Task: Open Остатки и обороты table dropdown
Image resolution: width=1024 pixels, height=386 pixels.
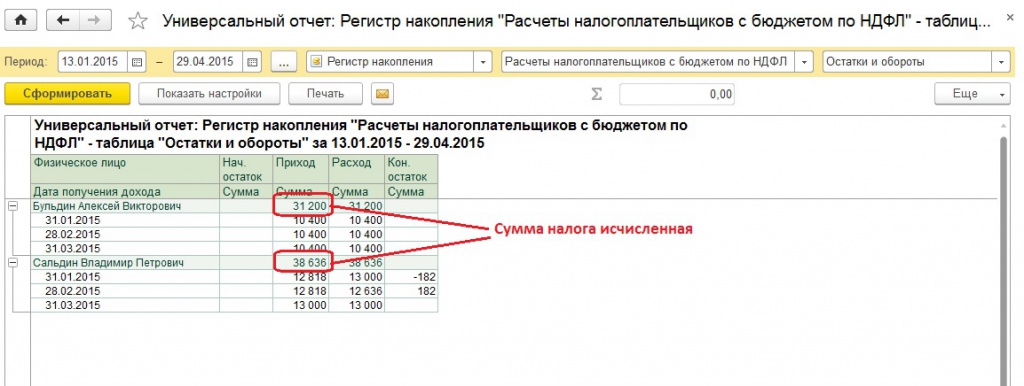Action: pyautogui.click(x=1001, y=62)
